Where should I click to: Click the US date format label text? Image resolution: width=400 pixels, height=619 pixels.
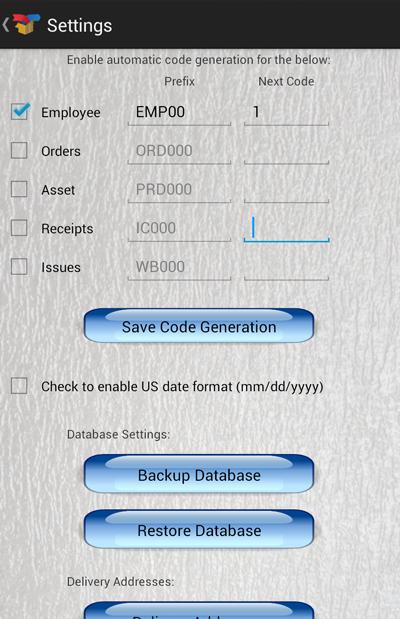(182, 386)
